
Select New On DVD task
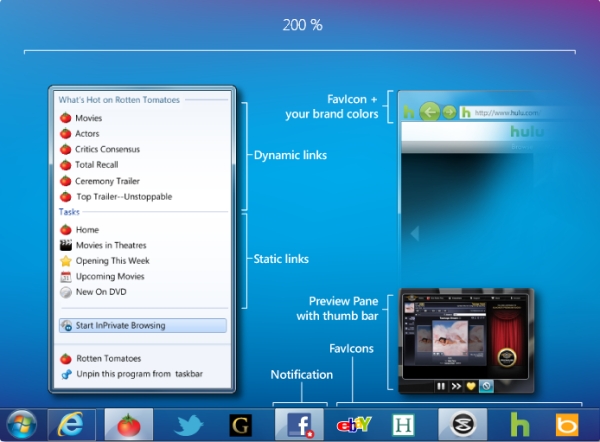pos(101,292)
